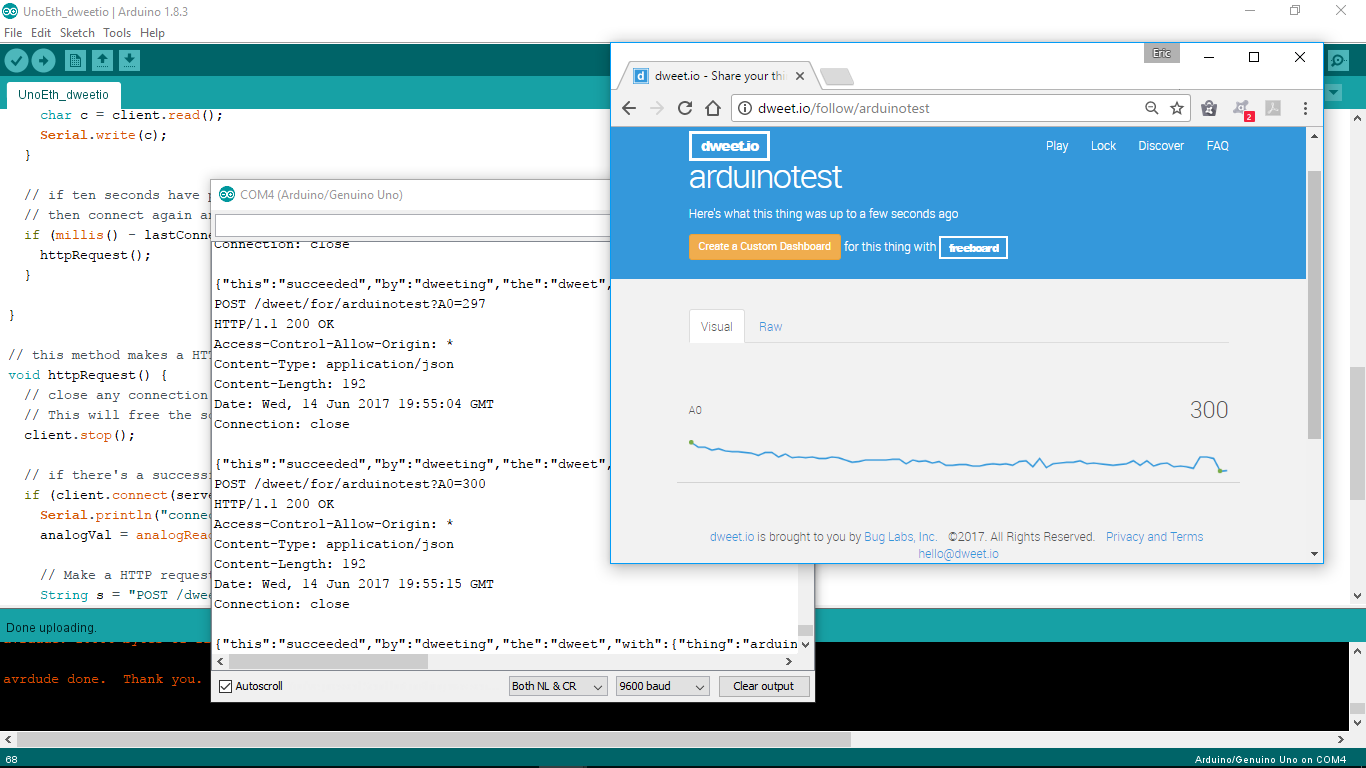Click the Serial Monitor horizontal scrollbar
The image size is (1366, 768).
click(x=327, y=662)
